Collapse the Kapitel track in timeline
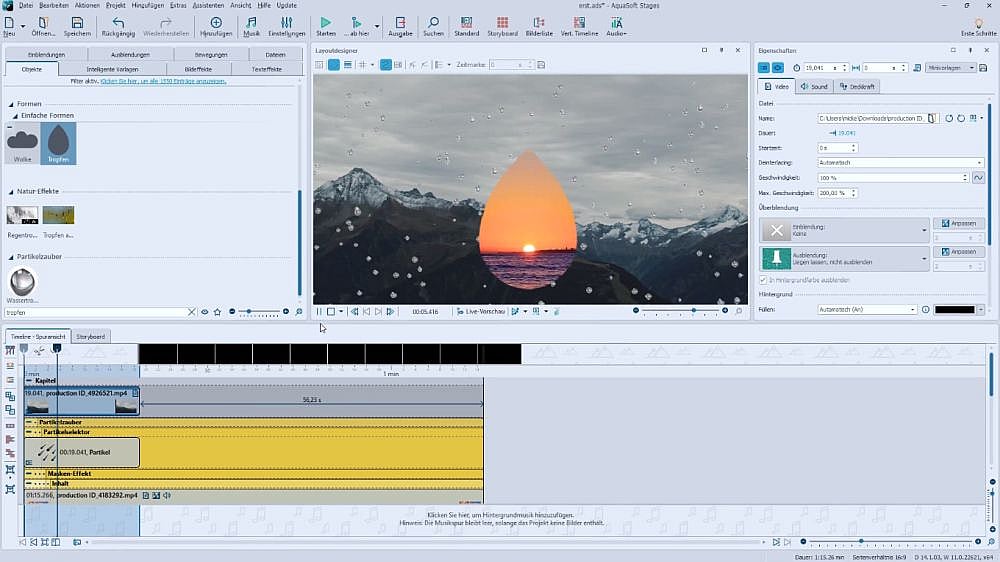Image resolution: width=1000 pixels, height=562 pixels. tap(29, 381)
